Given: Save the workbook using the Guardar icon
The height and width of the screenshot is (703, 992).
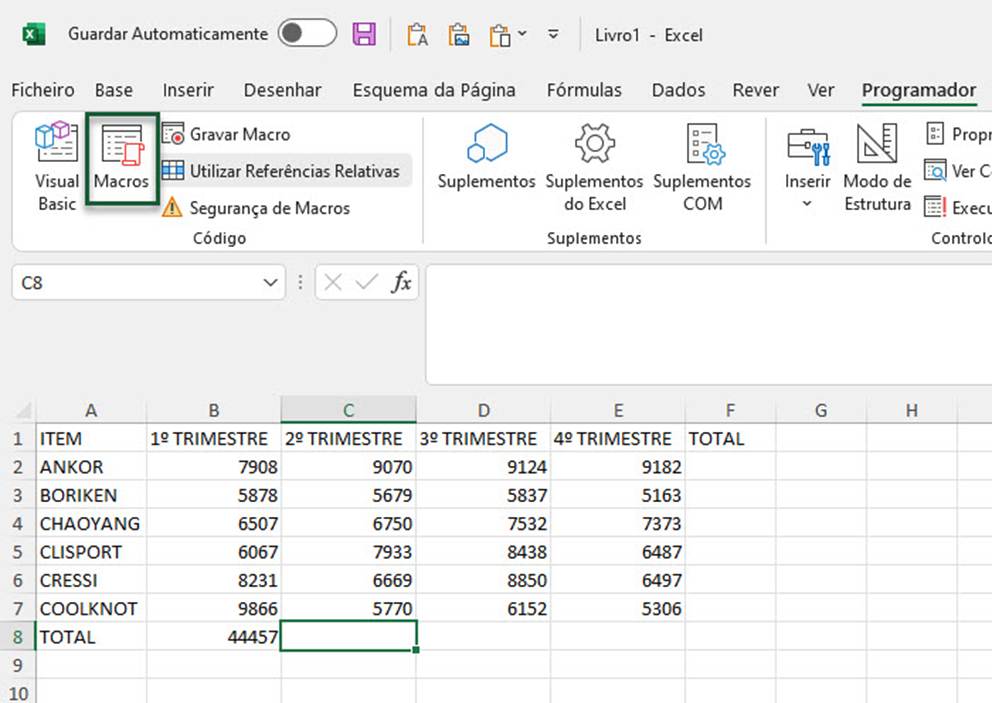Looking at the screenshot, I should point(364,33).
